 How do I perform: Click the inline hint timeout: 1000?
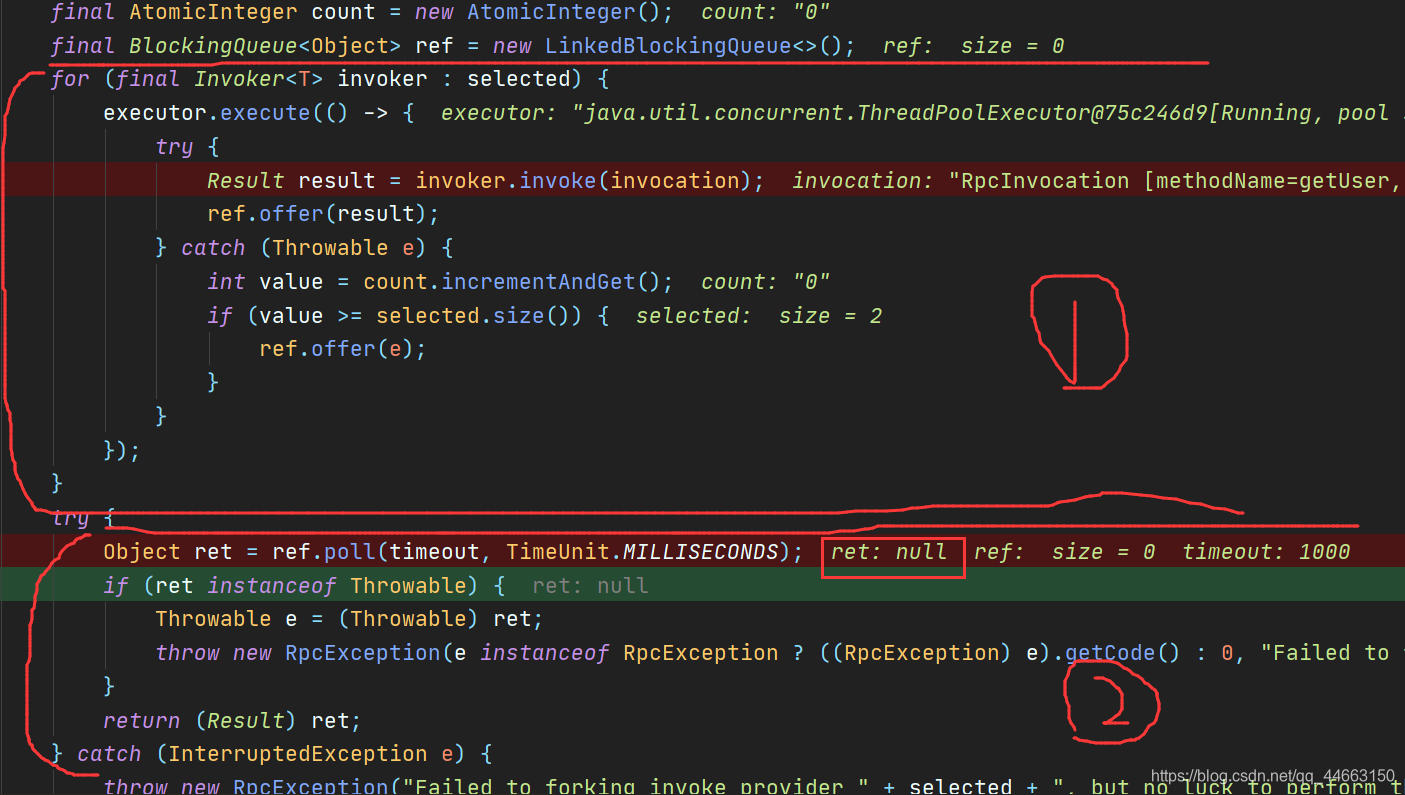coord(1266,552)
